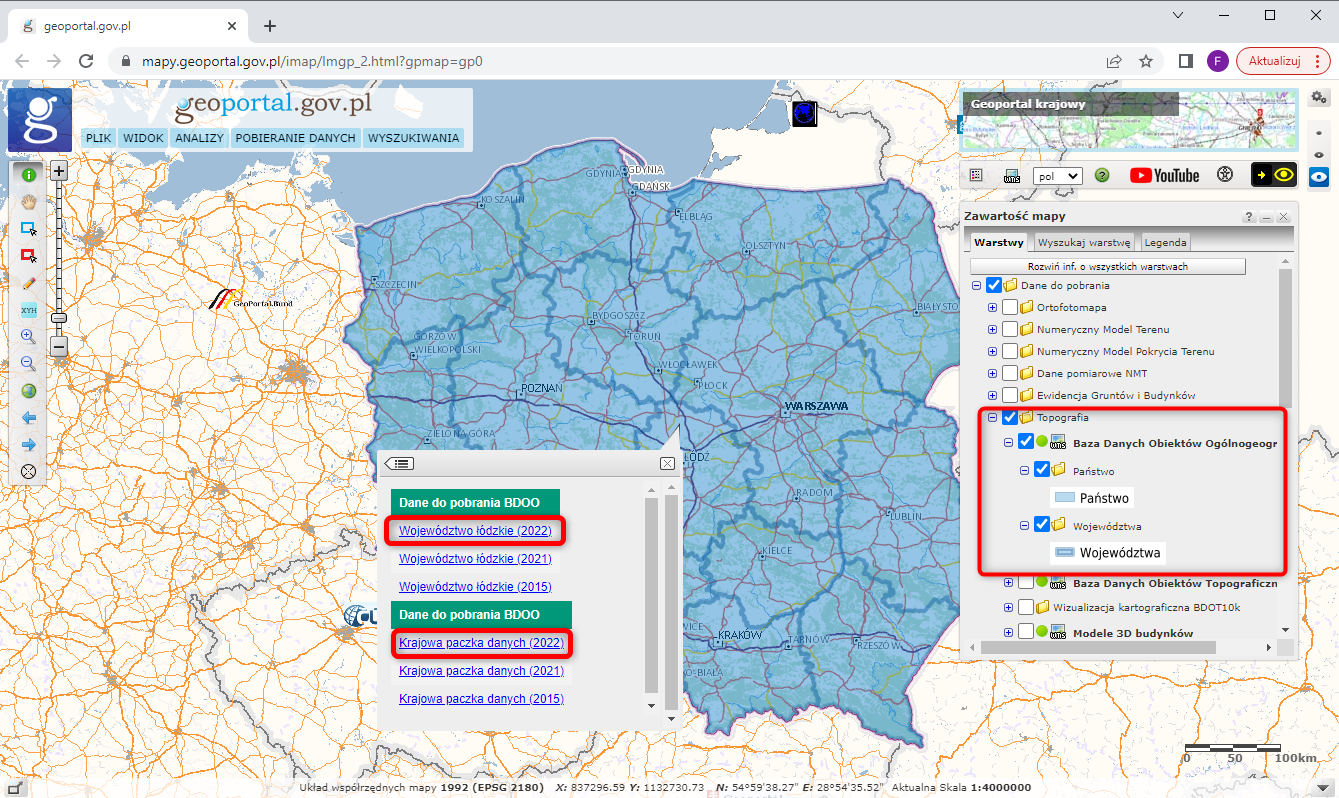Select the pan hand tool
The image size is (1339, 798).
[x=29, y=202]
